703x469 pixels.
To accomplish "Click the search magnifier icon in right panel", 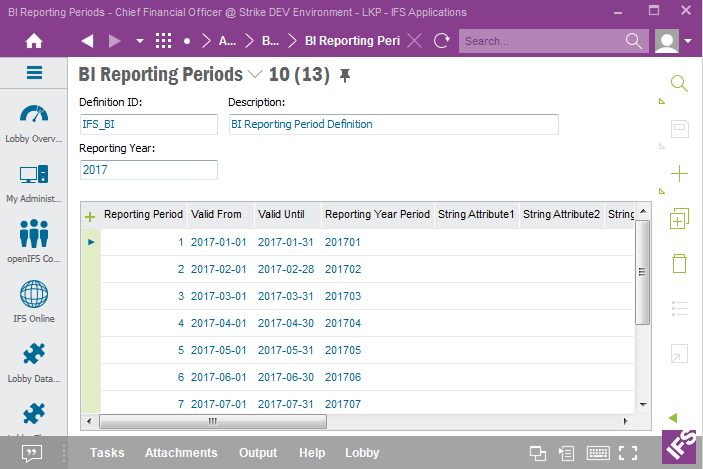I will point(679,84).
